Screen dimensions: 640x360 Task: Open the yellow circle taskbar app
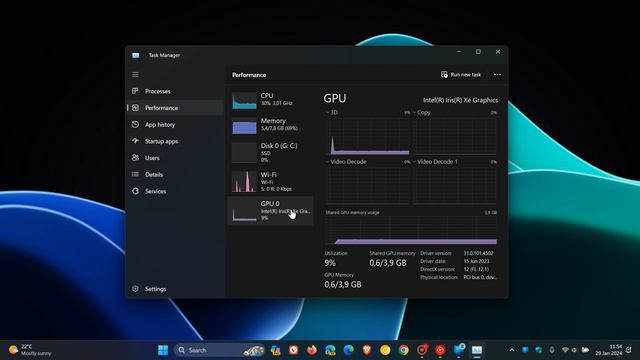(x=385, y=350)
